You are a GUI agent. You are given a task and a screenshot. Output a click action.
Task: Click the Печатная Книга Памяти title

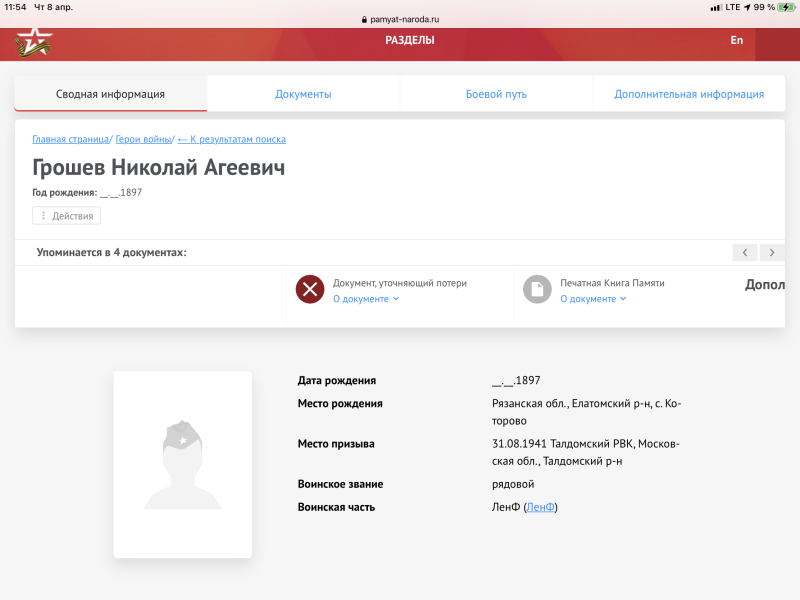click(612, 283)
